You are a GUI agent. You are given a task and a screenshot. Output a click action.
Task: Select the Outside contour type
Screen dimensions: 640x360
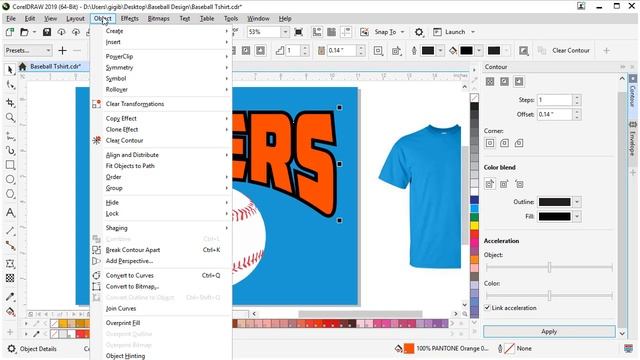point(519,82)
